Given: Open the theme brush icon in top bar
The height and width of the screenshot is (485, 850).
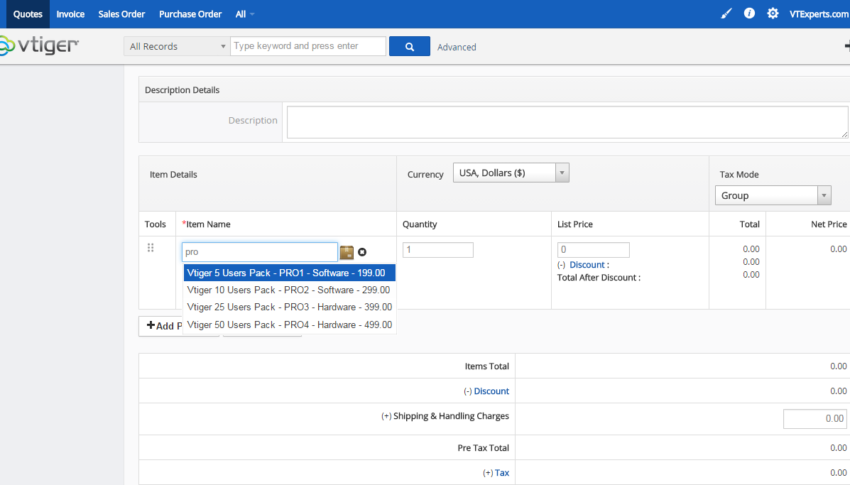Looking at the screenshot, I should pyautogui.click(x=726, y=14).
